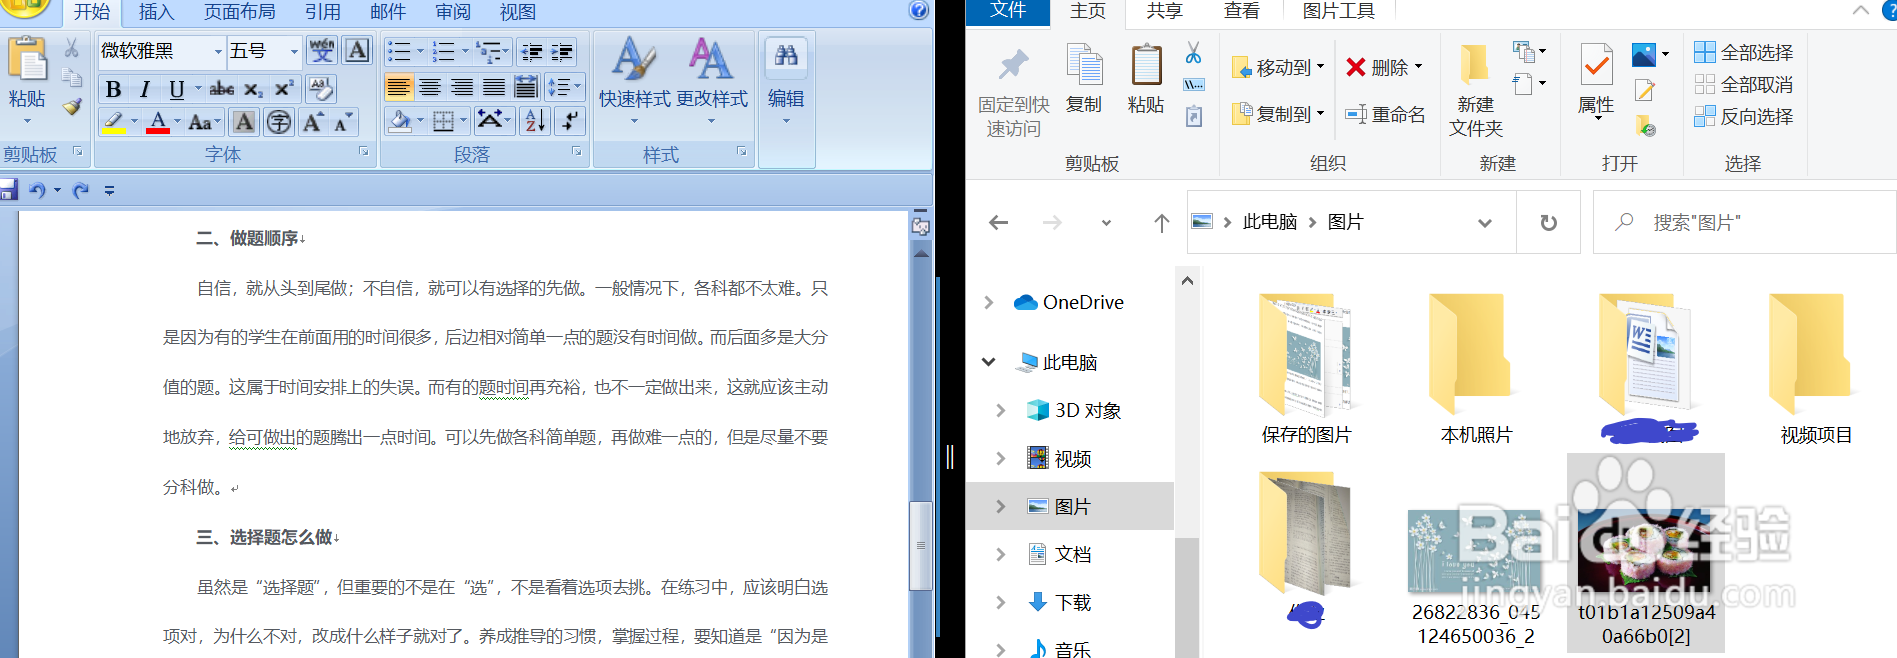This screenshot has height=658, width=1897.
Task: Toggle strikethrough in Word ribbon
Action: pos(222,89)
